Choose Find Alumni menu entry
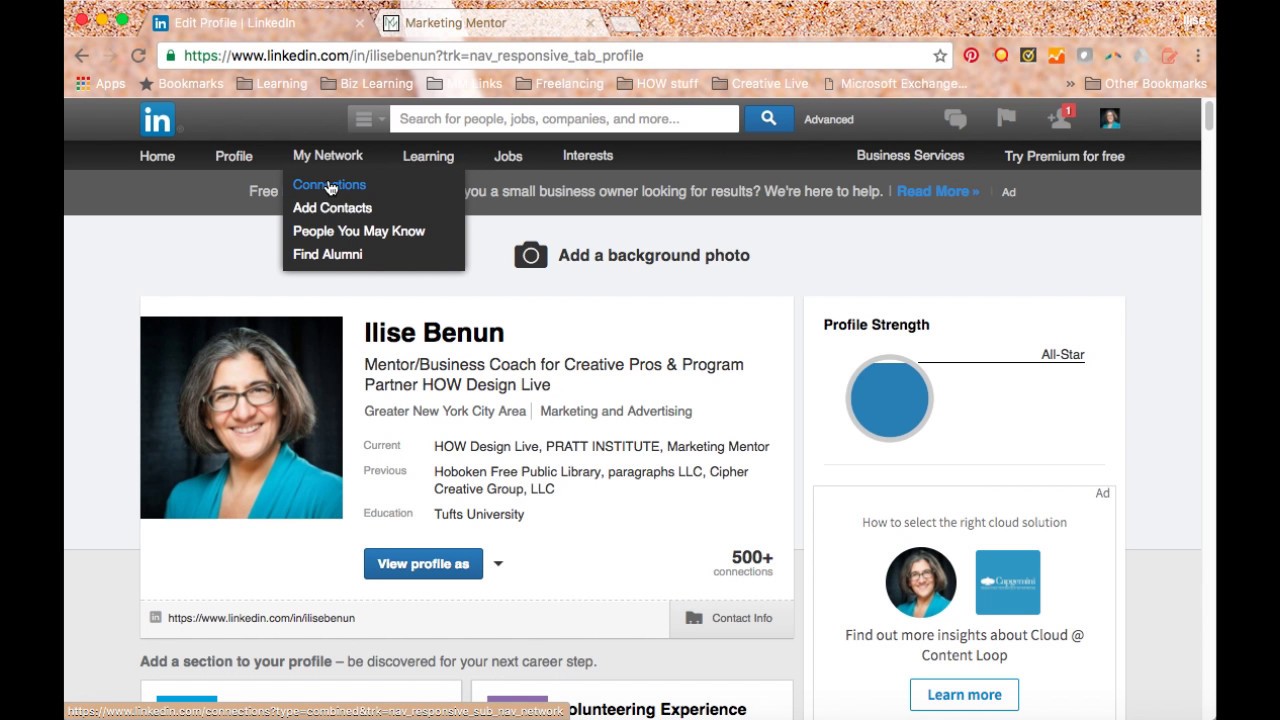The height and width of the screenshot is (720, 1280). point(327,254)
